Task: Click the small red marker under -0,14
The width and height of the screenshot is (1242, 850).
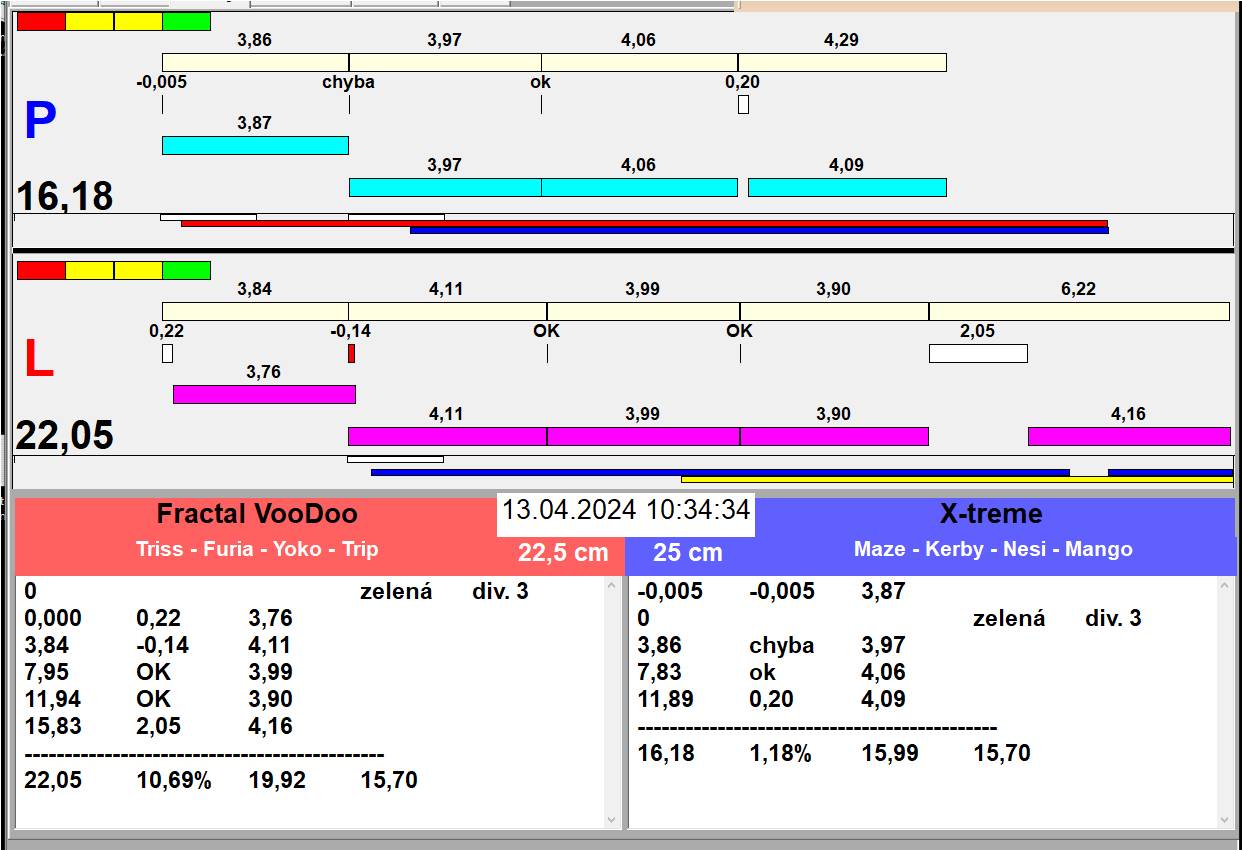Action: point(351,353)
